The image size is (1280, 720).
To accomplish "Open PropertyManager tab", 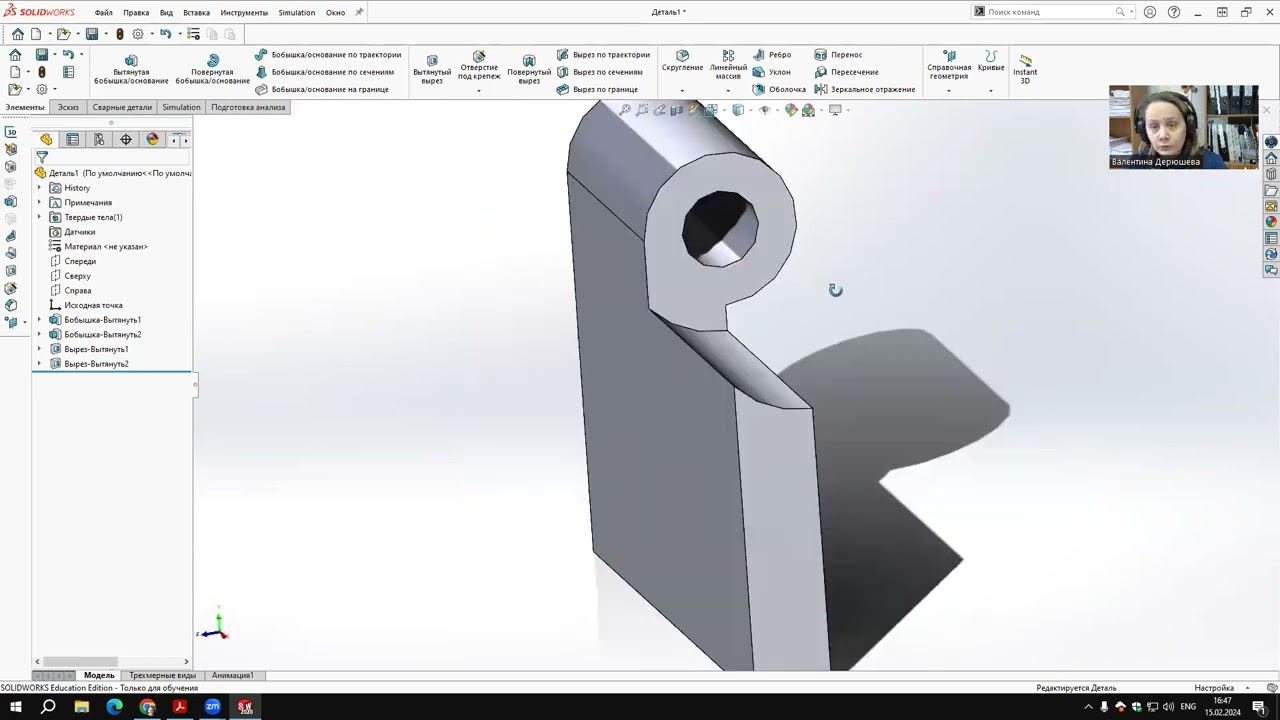I will (x=72, y=139).
